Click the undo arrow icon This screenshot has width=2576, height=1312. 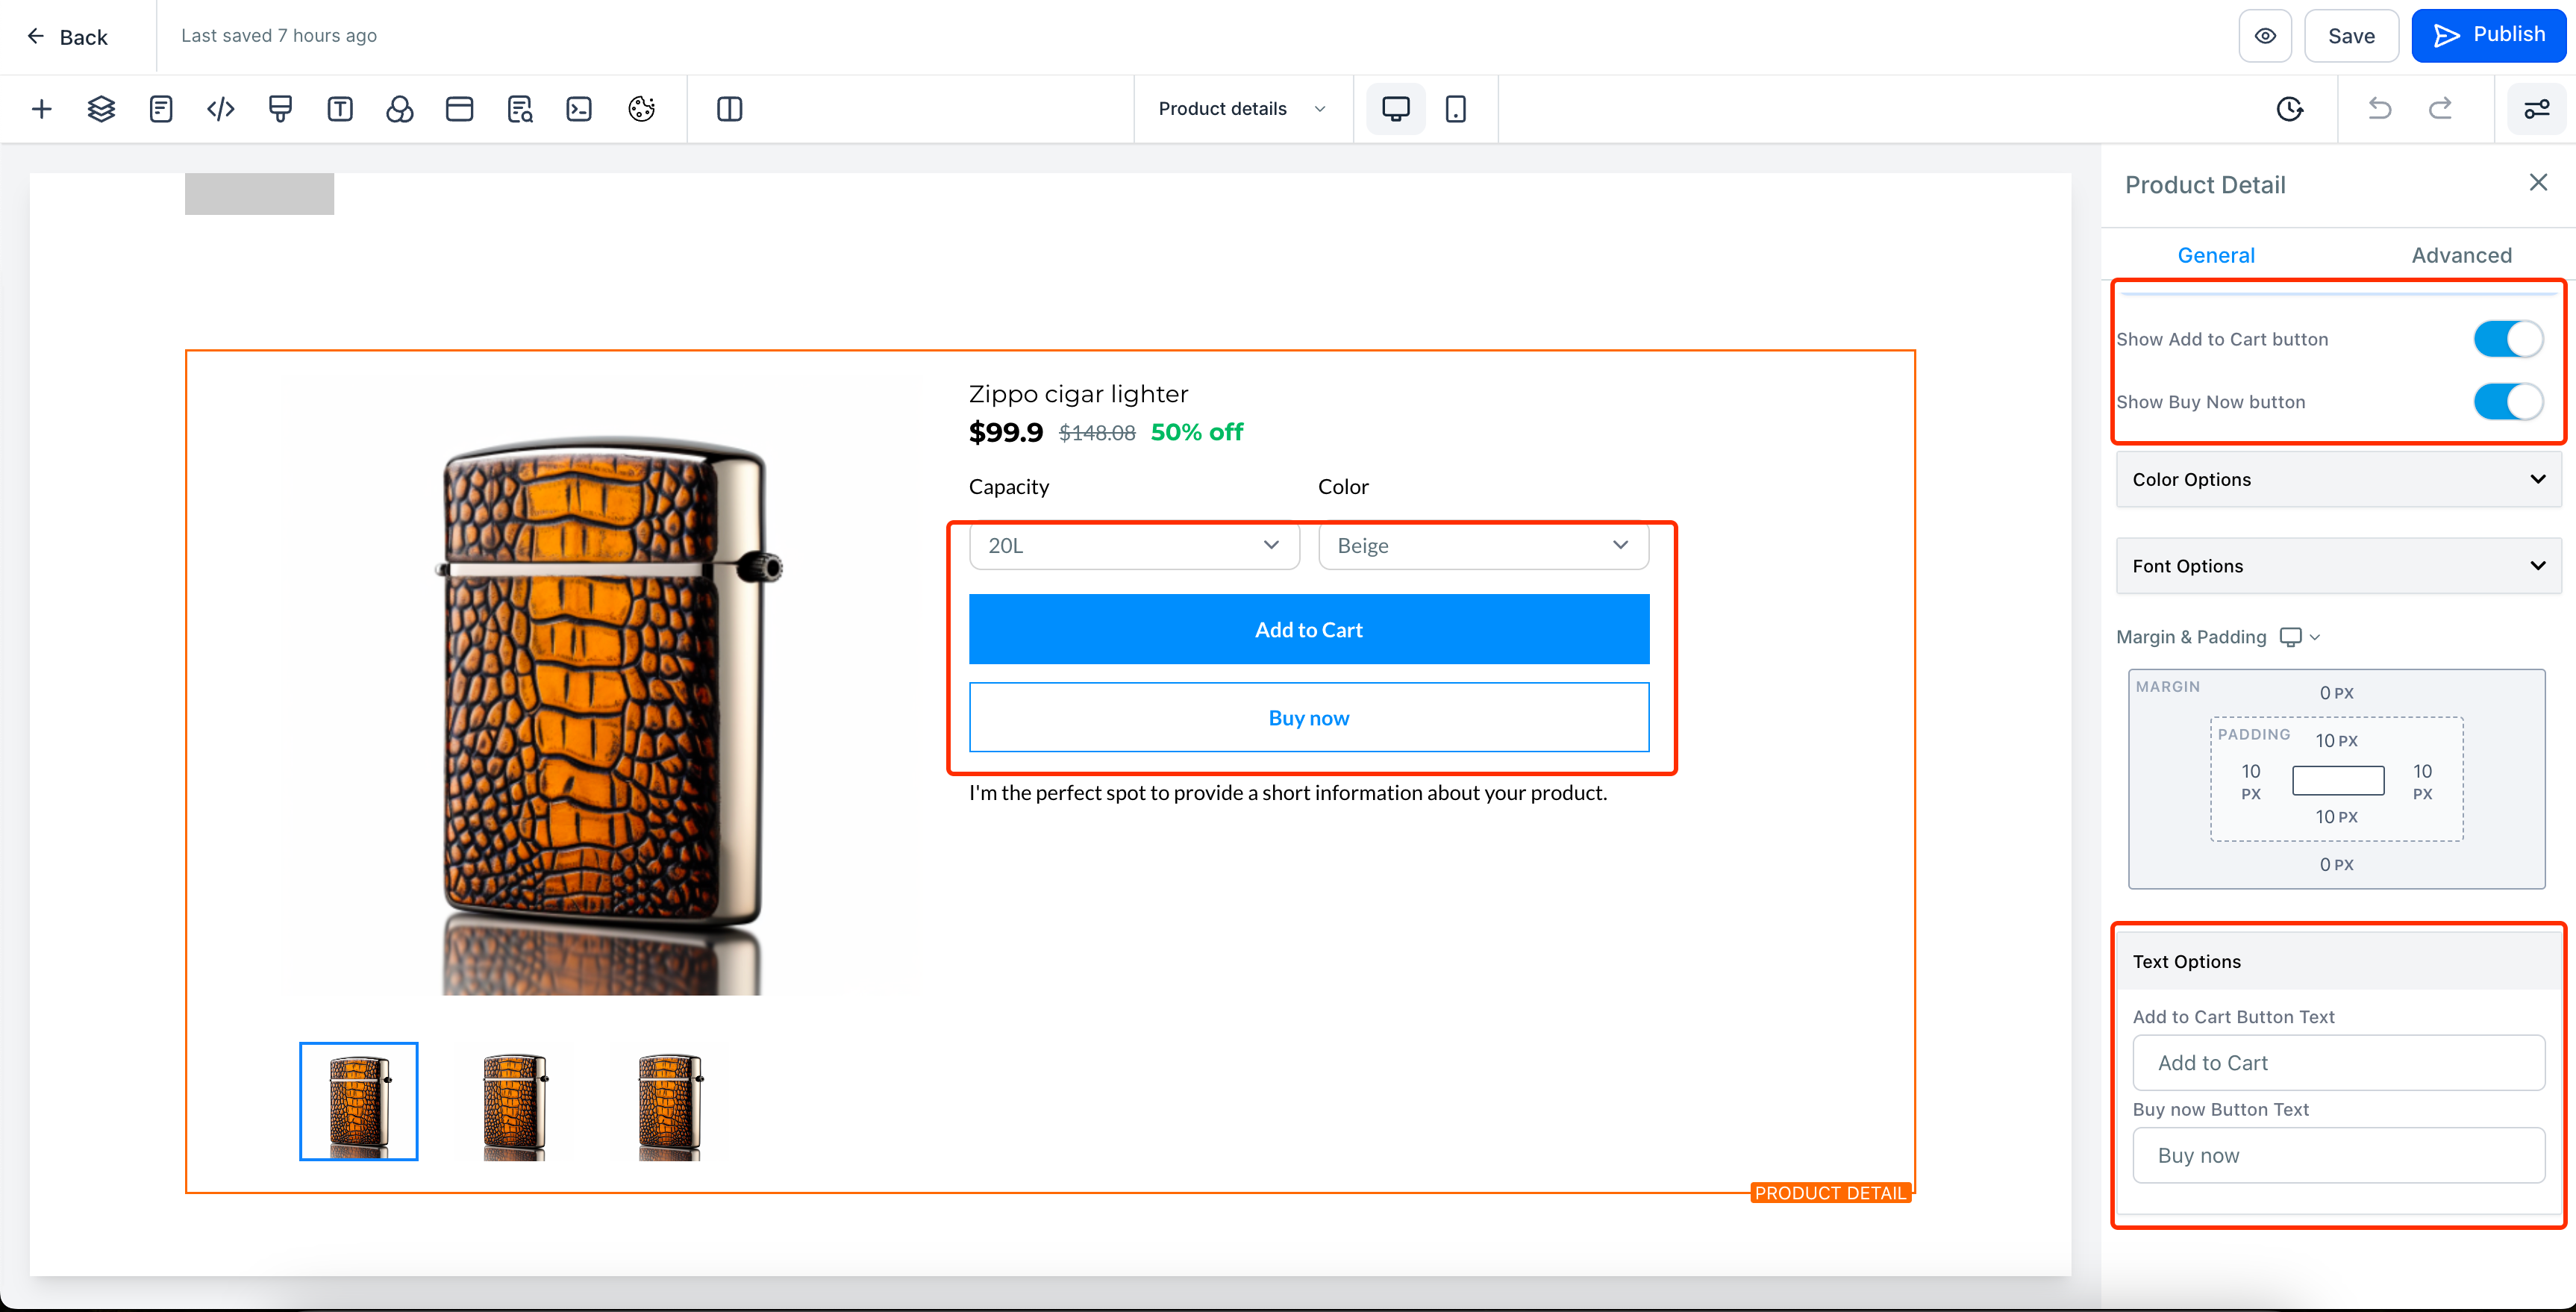click(x=2379, y=109)
